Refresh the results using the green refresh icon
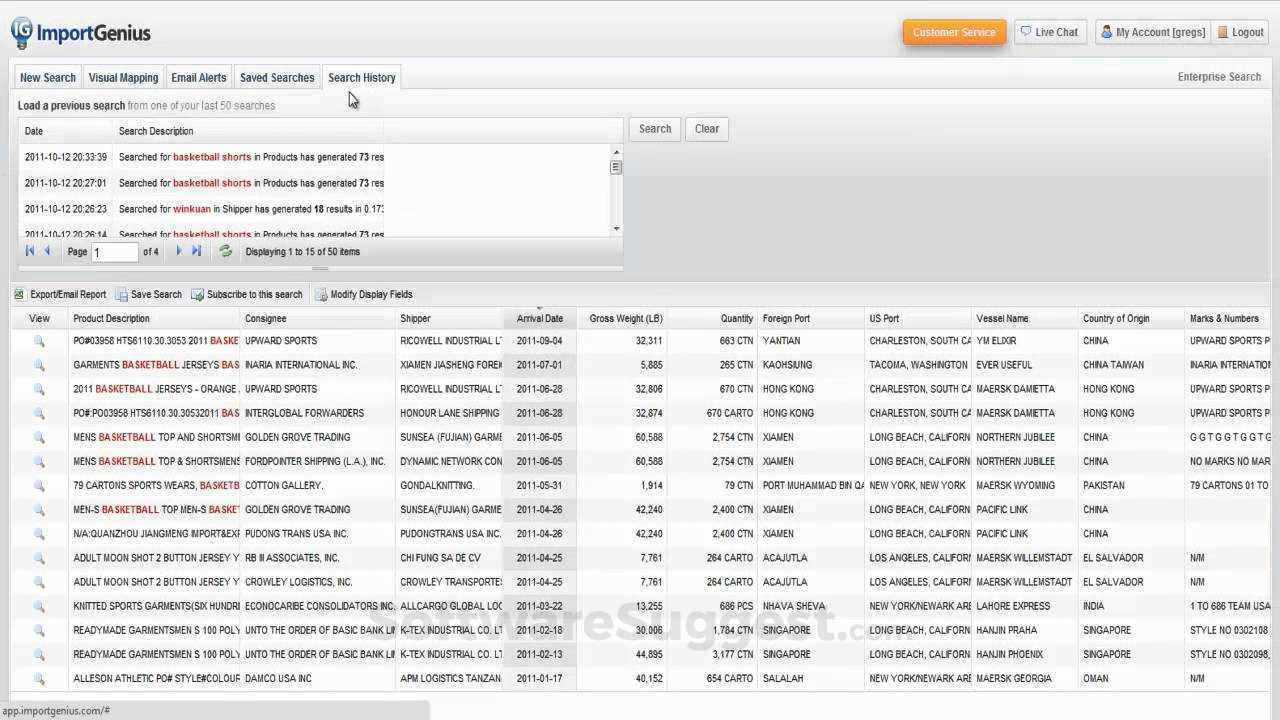This screenshot has width=1280, height=720. [x=226, y=251]
